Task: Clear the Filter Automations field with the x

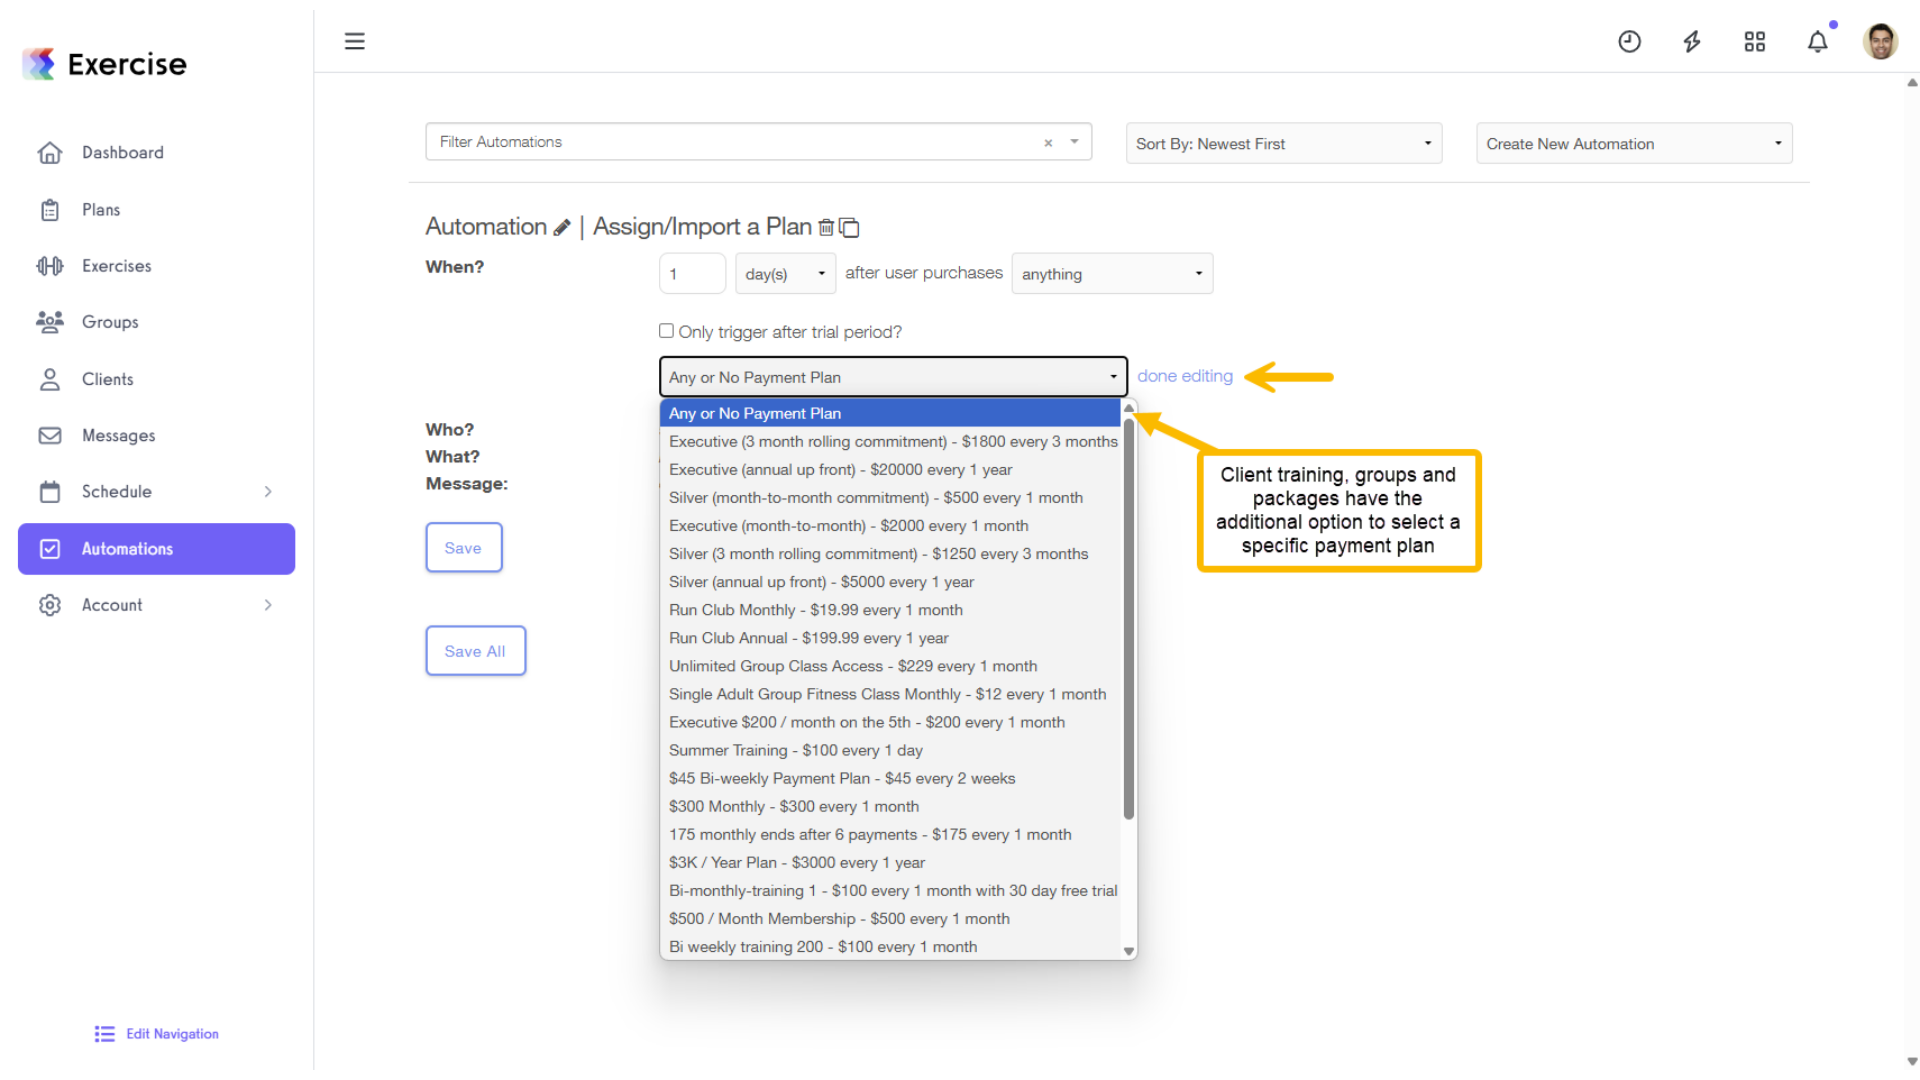Action: (1048, 143)
